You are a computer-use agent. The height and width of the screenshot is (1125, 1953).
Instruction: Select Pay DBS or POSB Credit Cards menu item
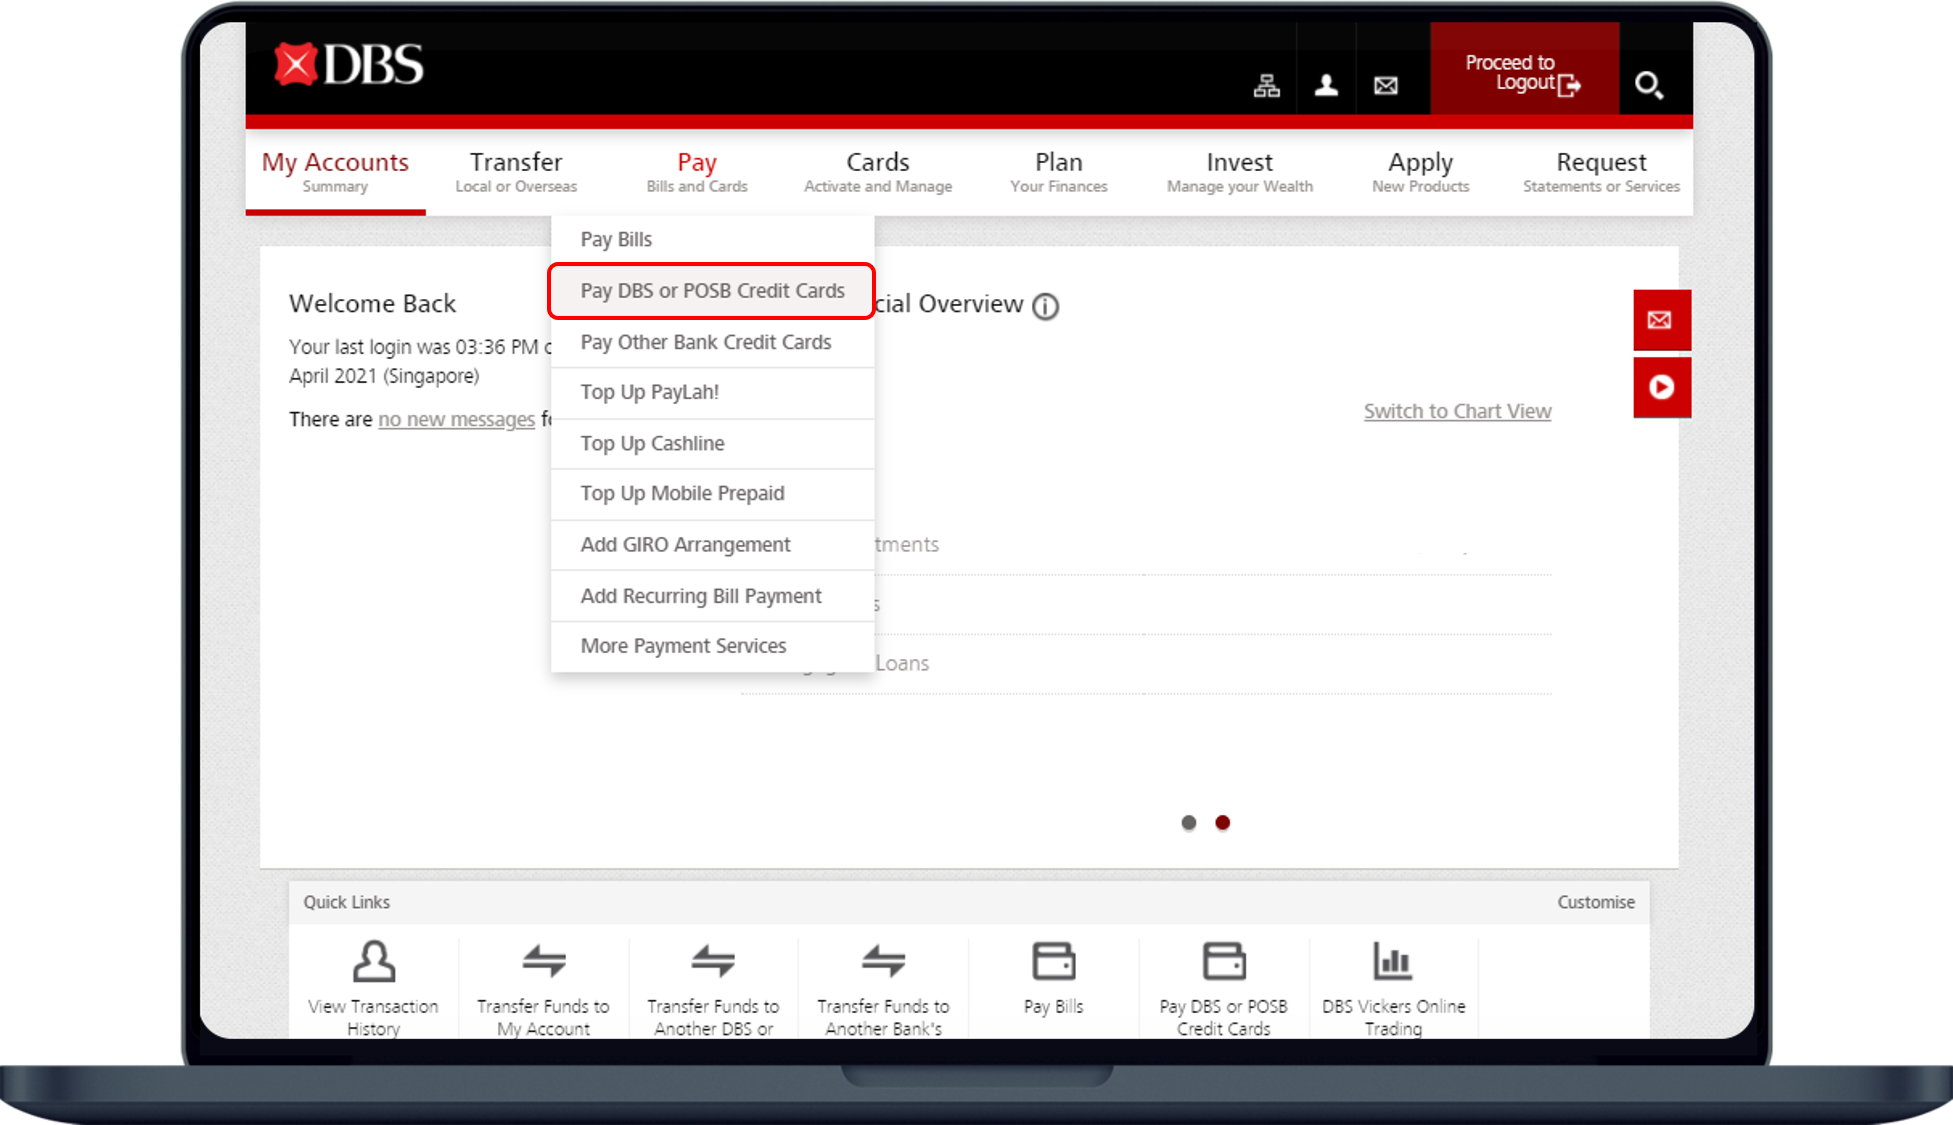(711, 290)
